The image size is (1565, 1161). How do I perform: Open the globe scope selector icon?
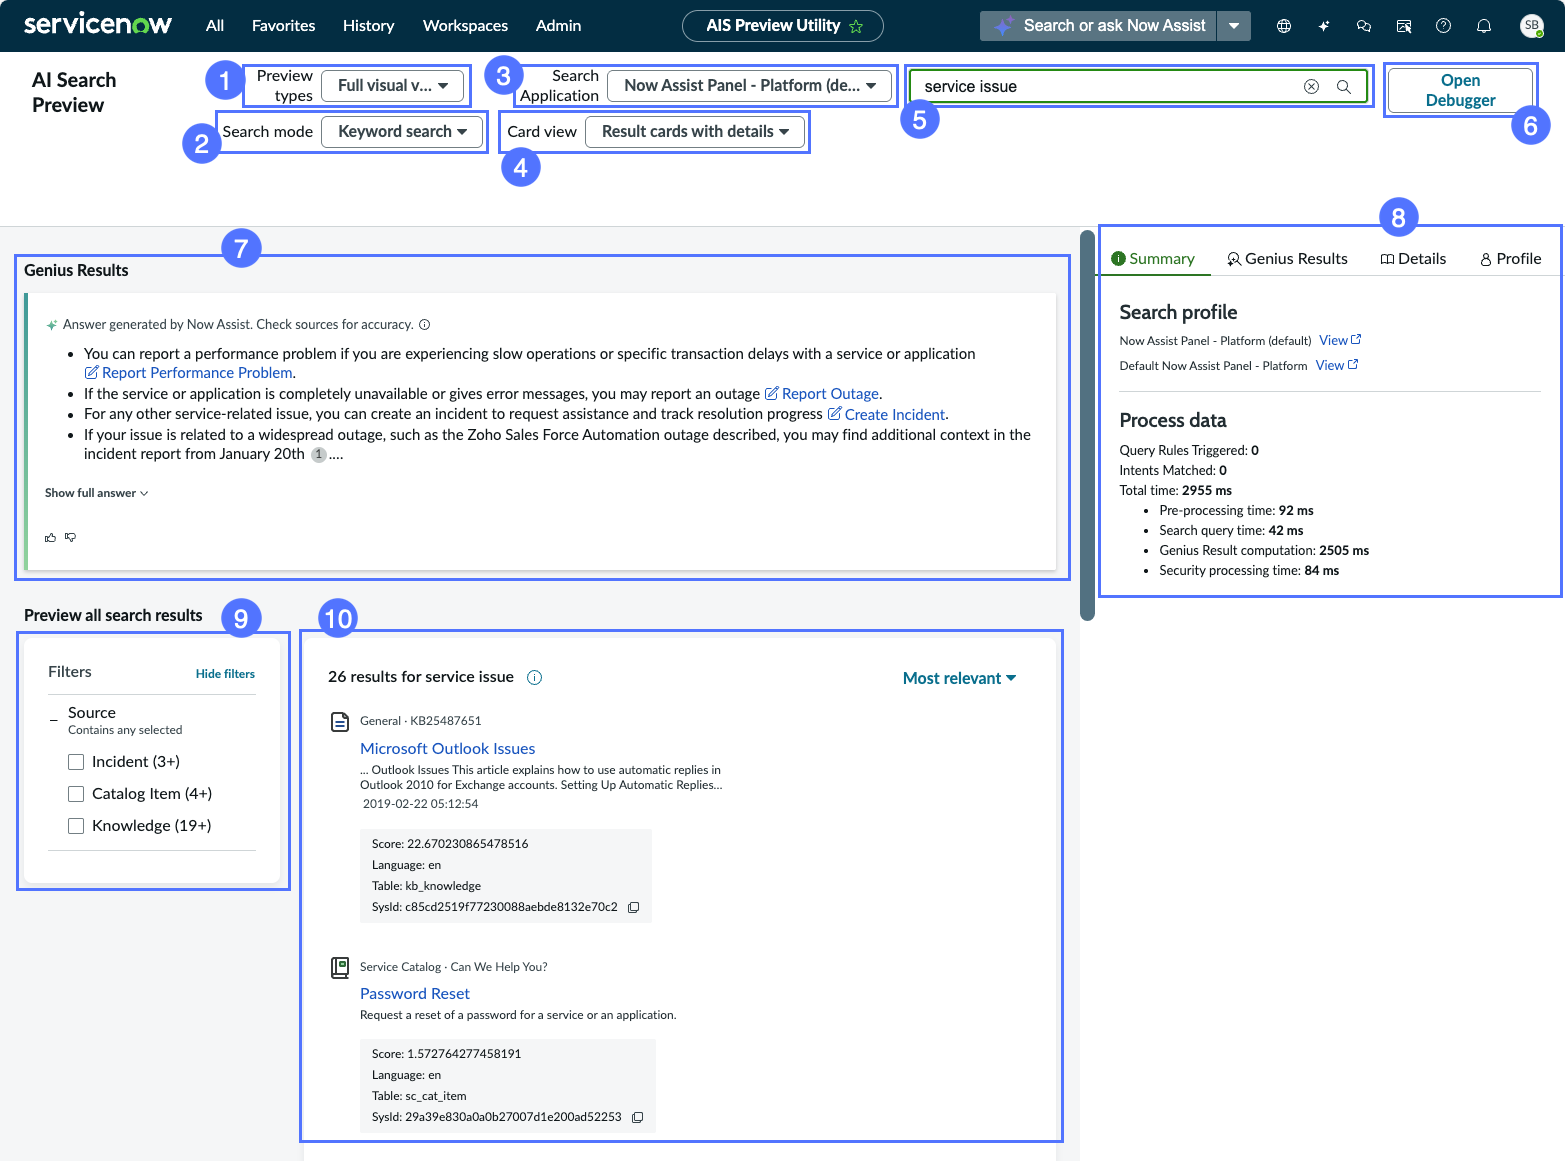[x=1284, y=26]
